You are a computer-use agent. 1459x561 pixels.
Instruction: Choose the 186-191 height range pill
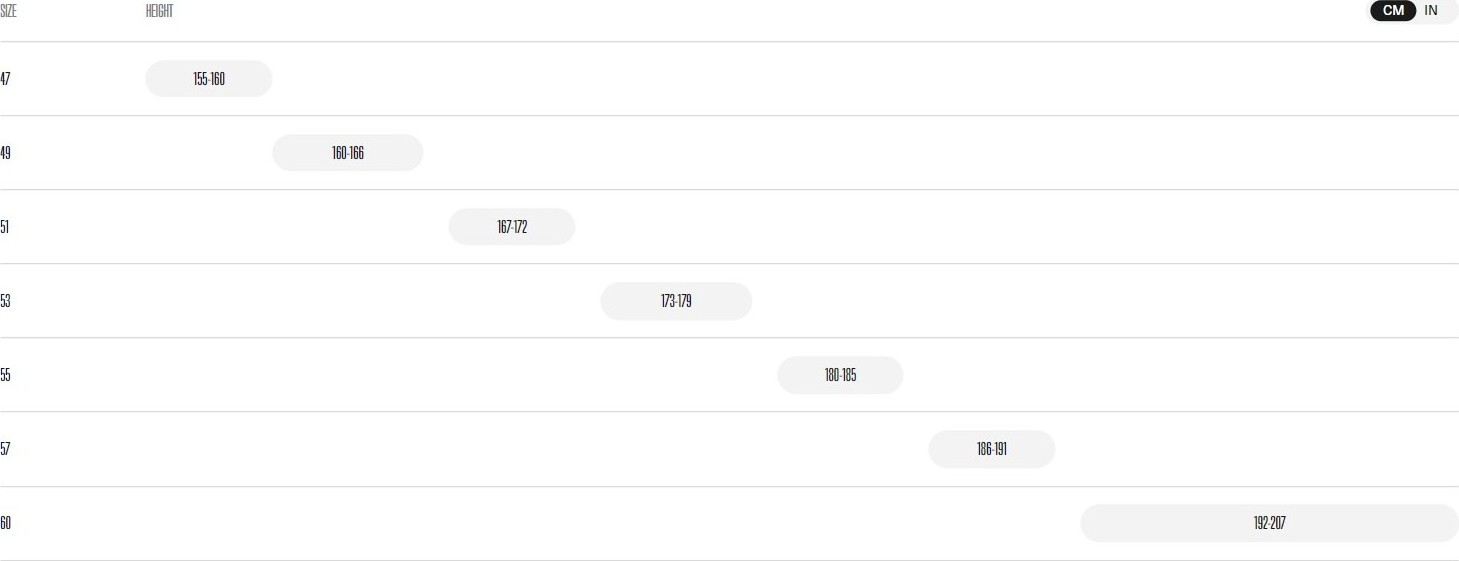(x=992, y=449)
